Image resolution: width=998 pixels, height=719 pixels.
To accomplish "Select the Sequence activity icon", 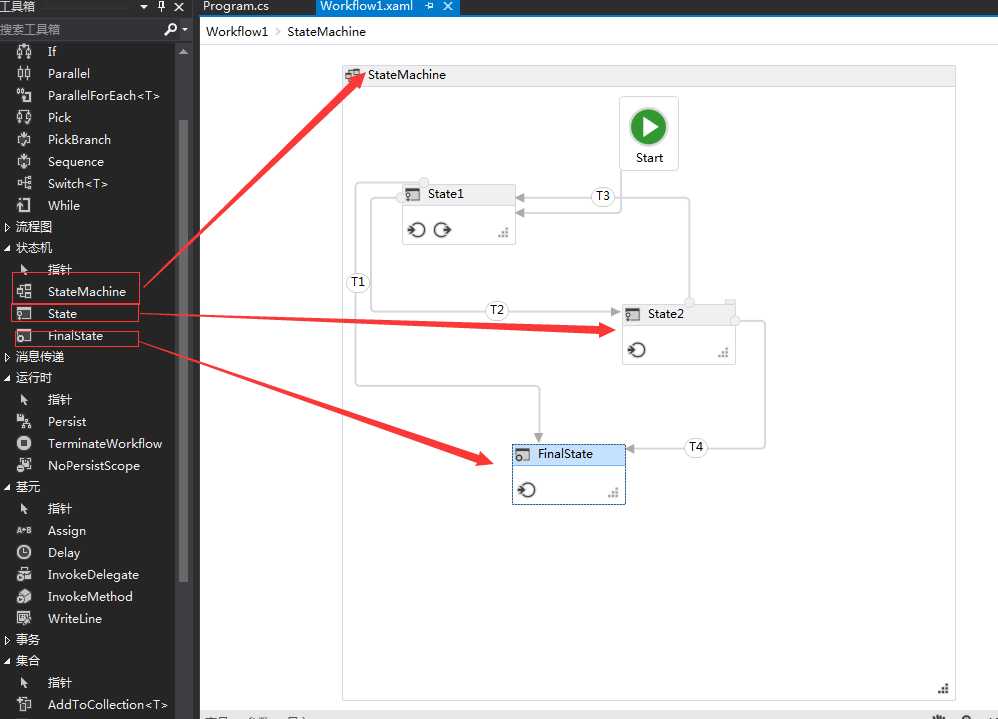I will click(24, 162).
